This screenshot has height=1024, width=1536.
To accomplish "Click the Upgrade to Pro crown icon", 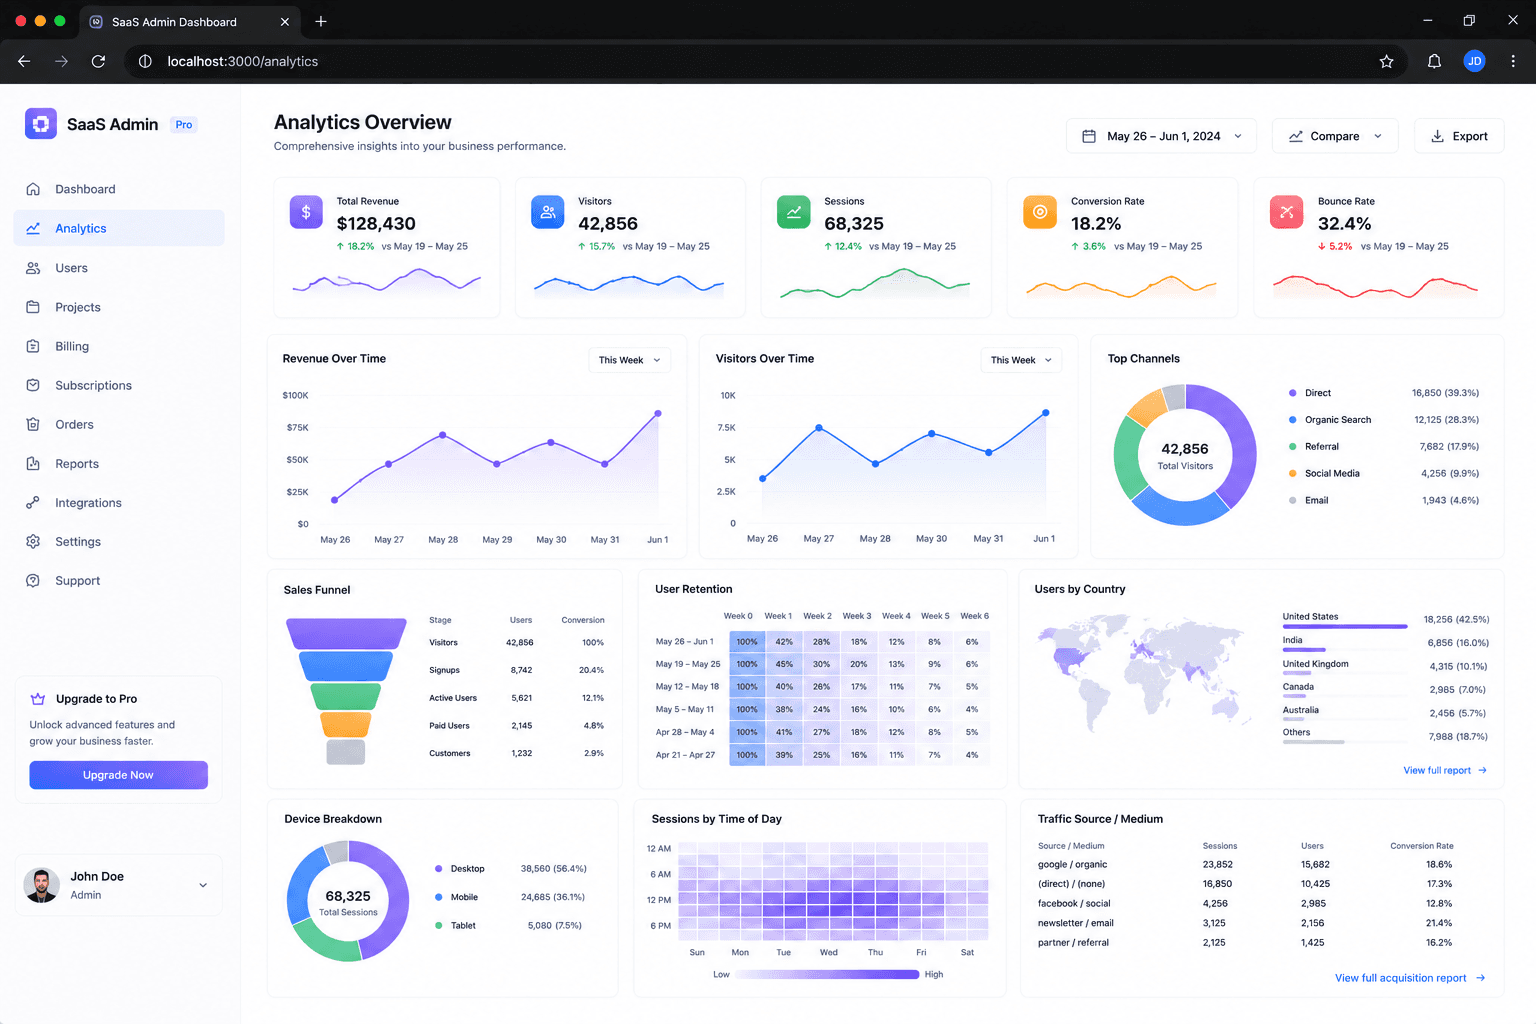I will 38,699.
